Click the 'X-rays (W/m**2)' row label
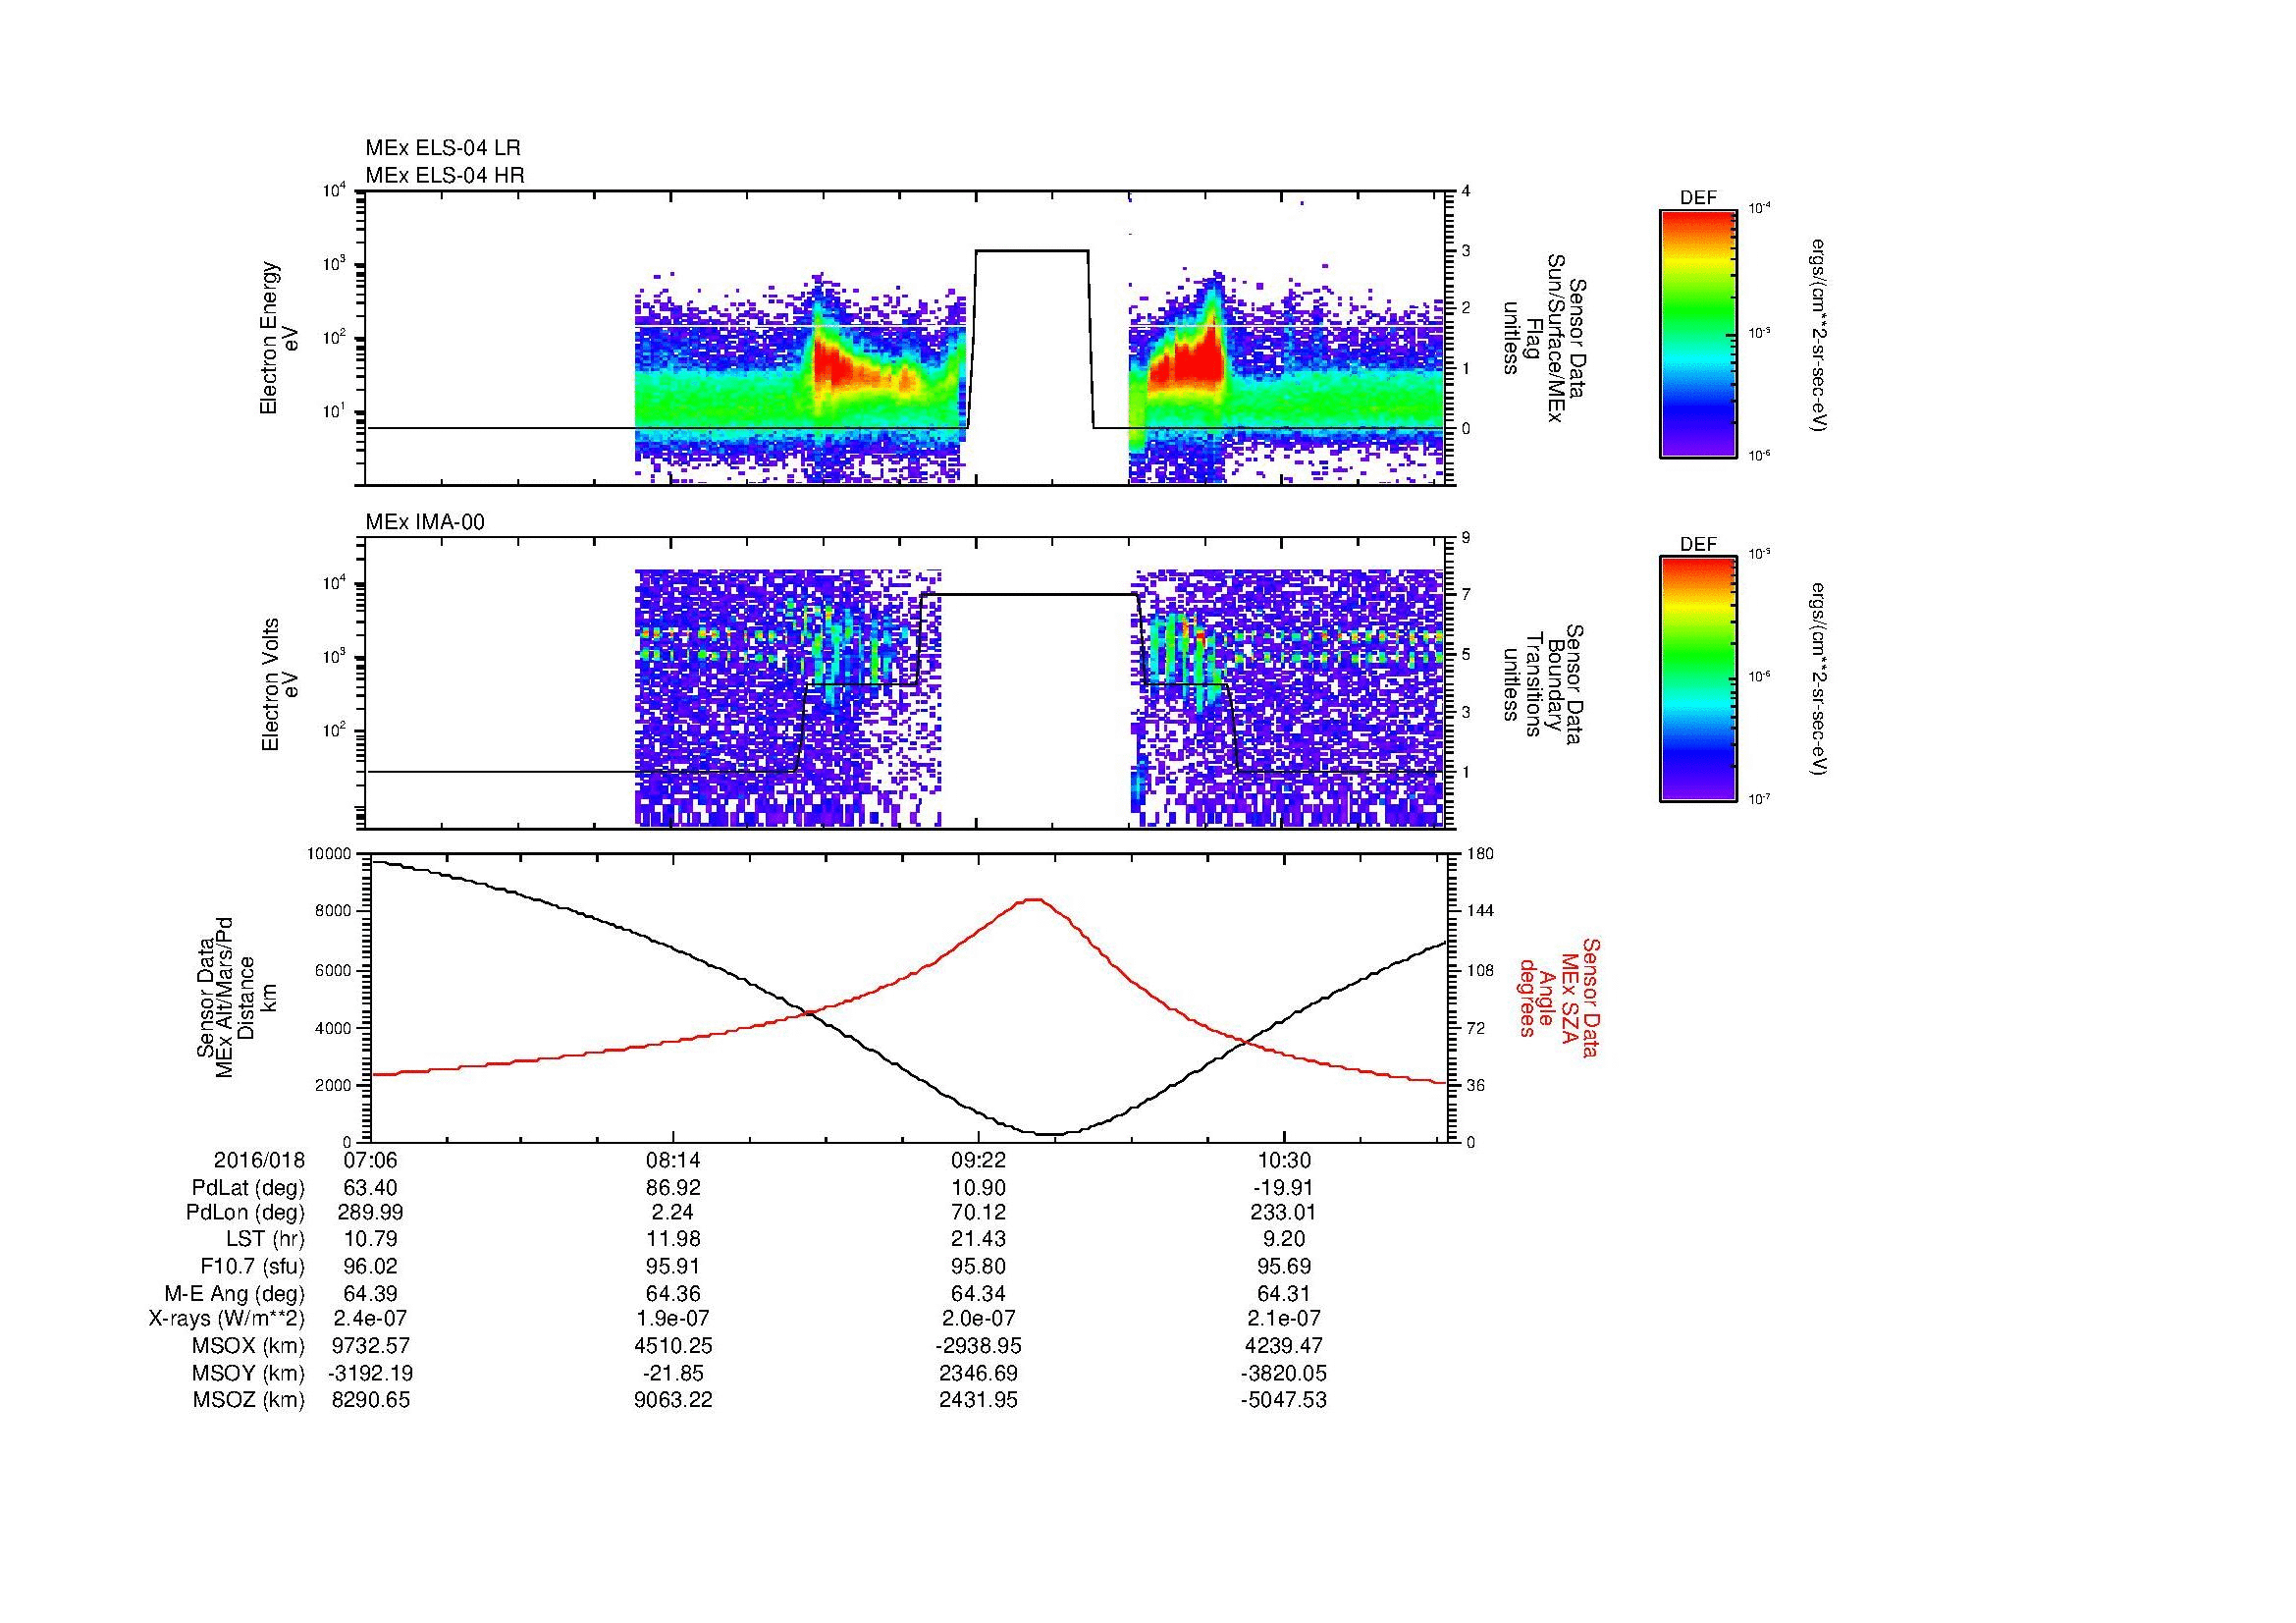 pyautogui.click(x=226, y=1320)
